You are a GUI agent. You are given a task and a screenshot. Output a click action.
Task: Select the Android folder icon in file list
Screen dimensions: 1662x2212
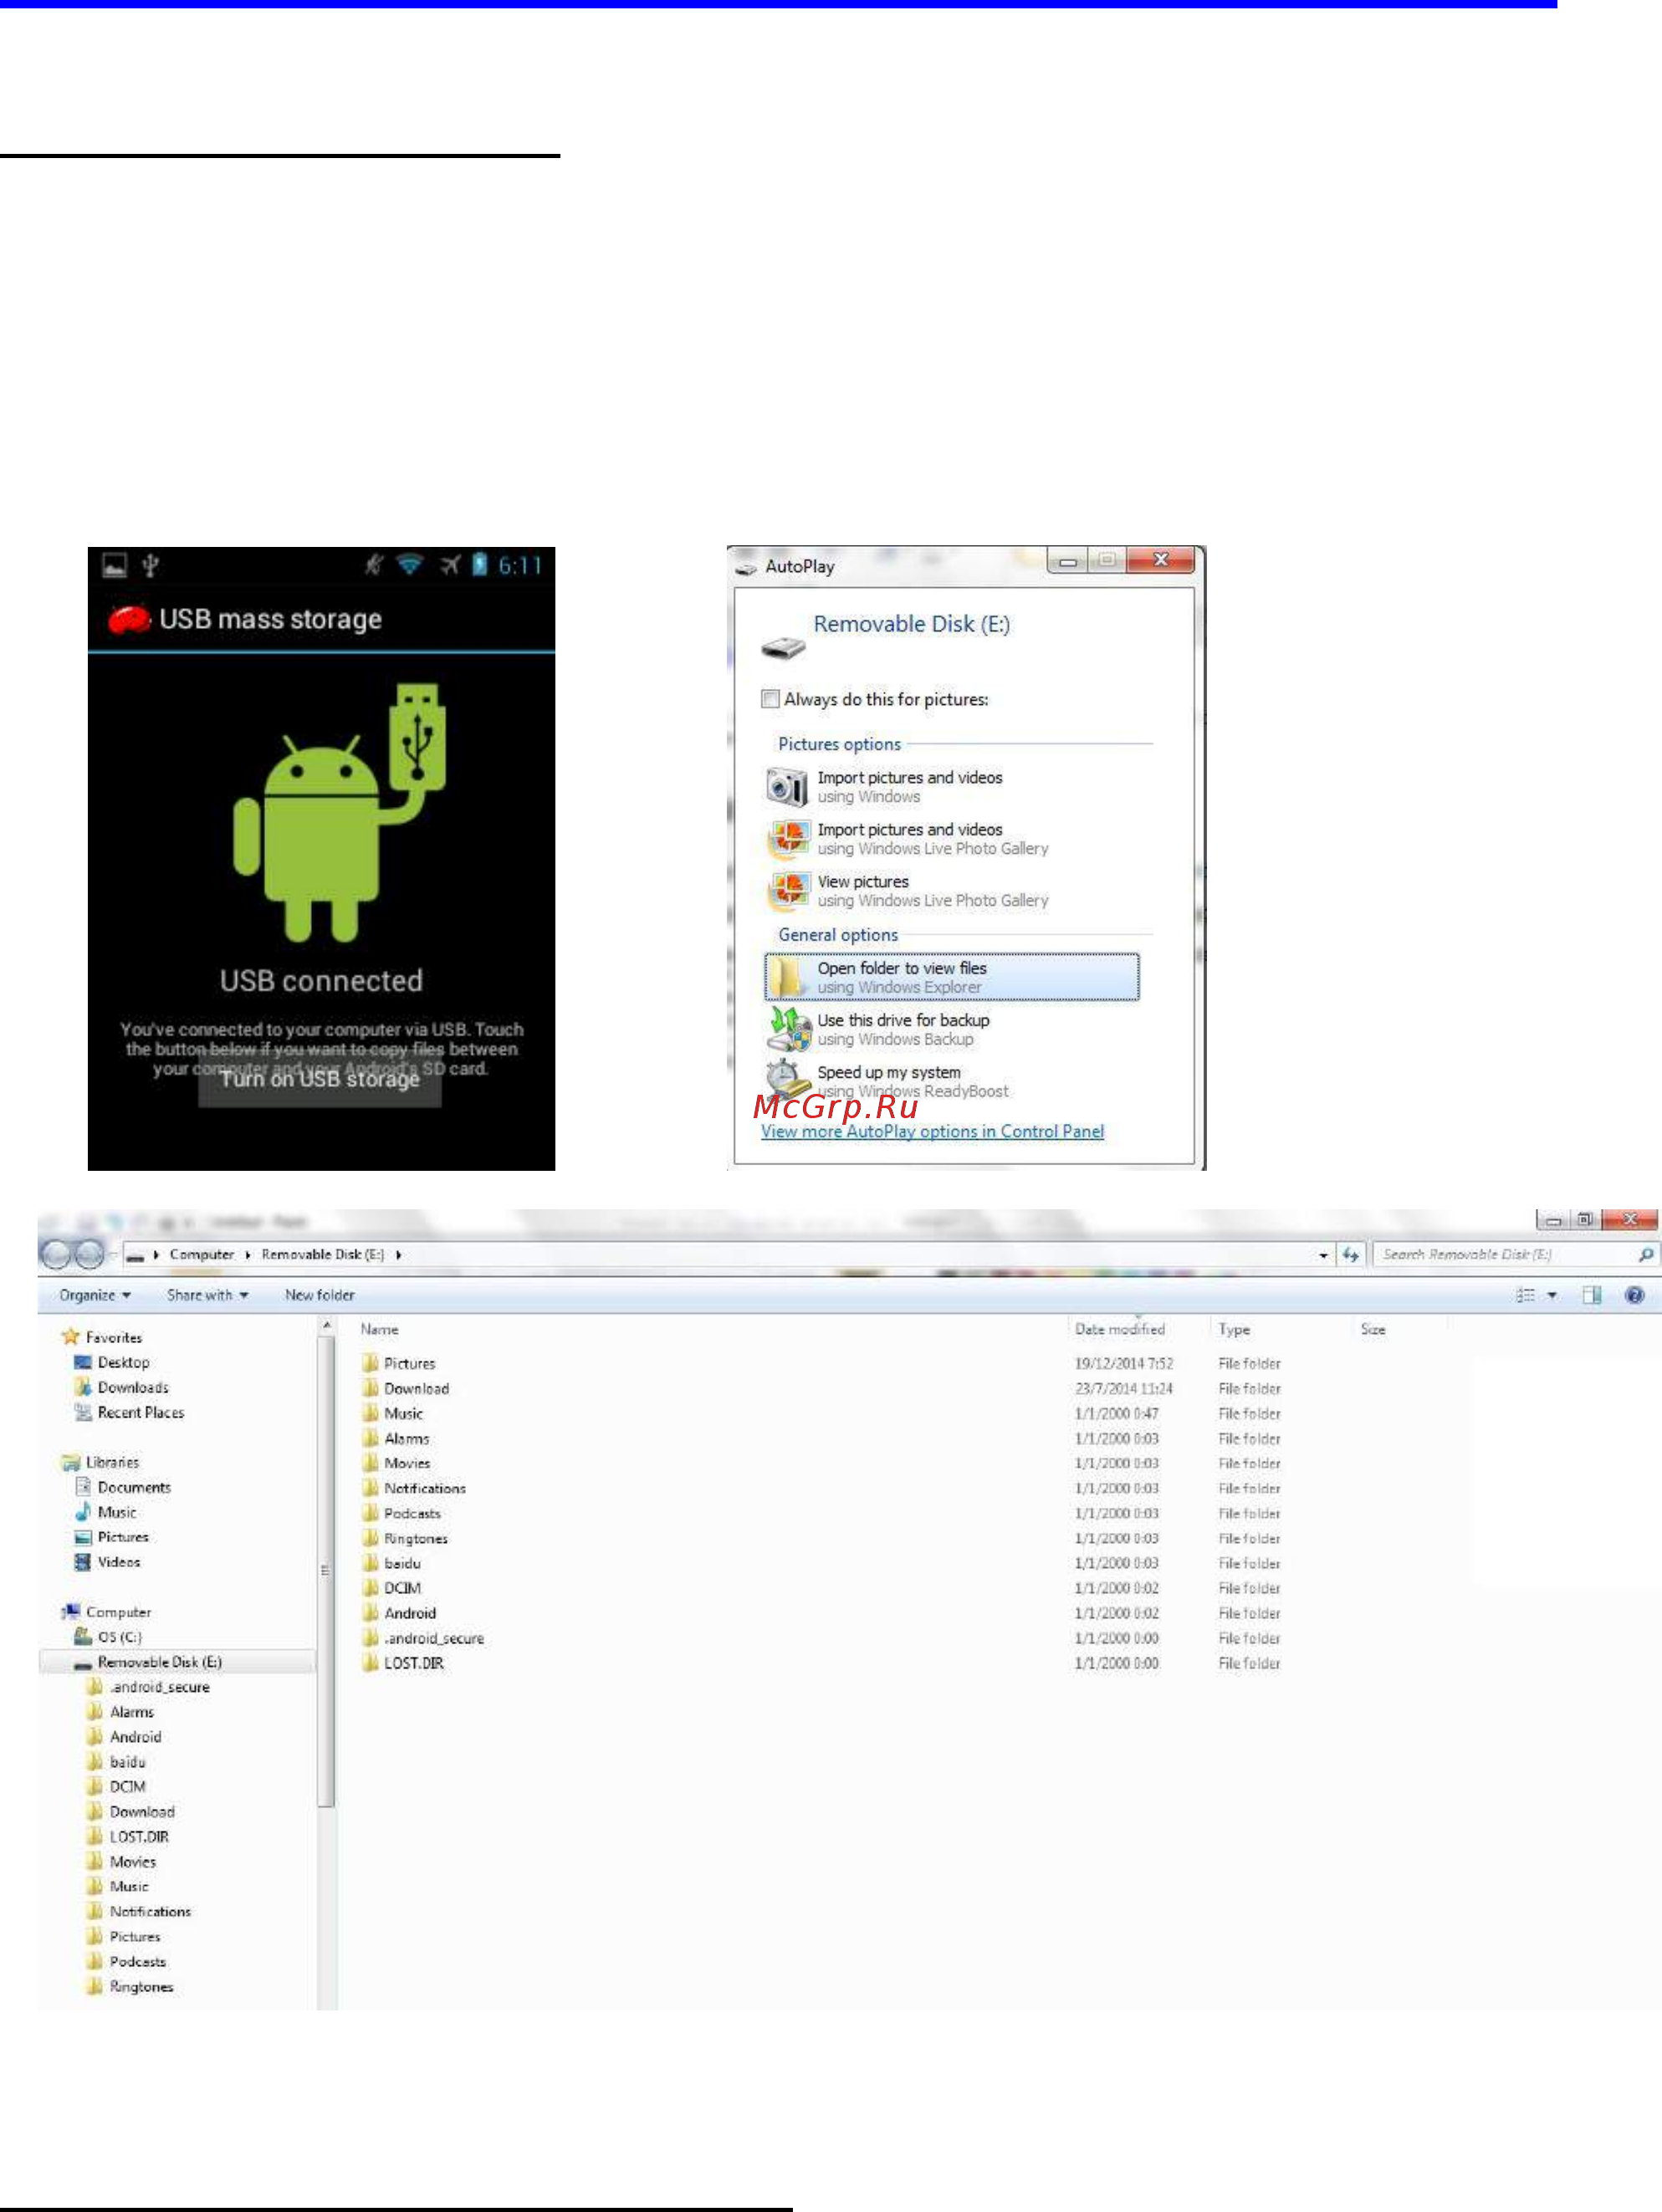[x=370, y=1613]
